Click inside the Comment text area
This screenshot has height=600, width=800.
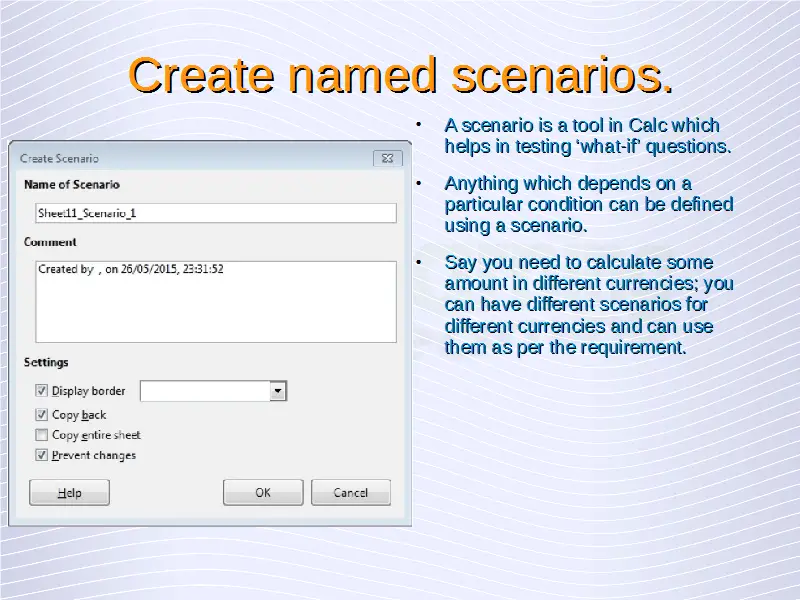(215, 305)
